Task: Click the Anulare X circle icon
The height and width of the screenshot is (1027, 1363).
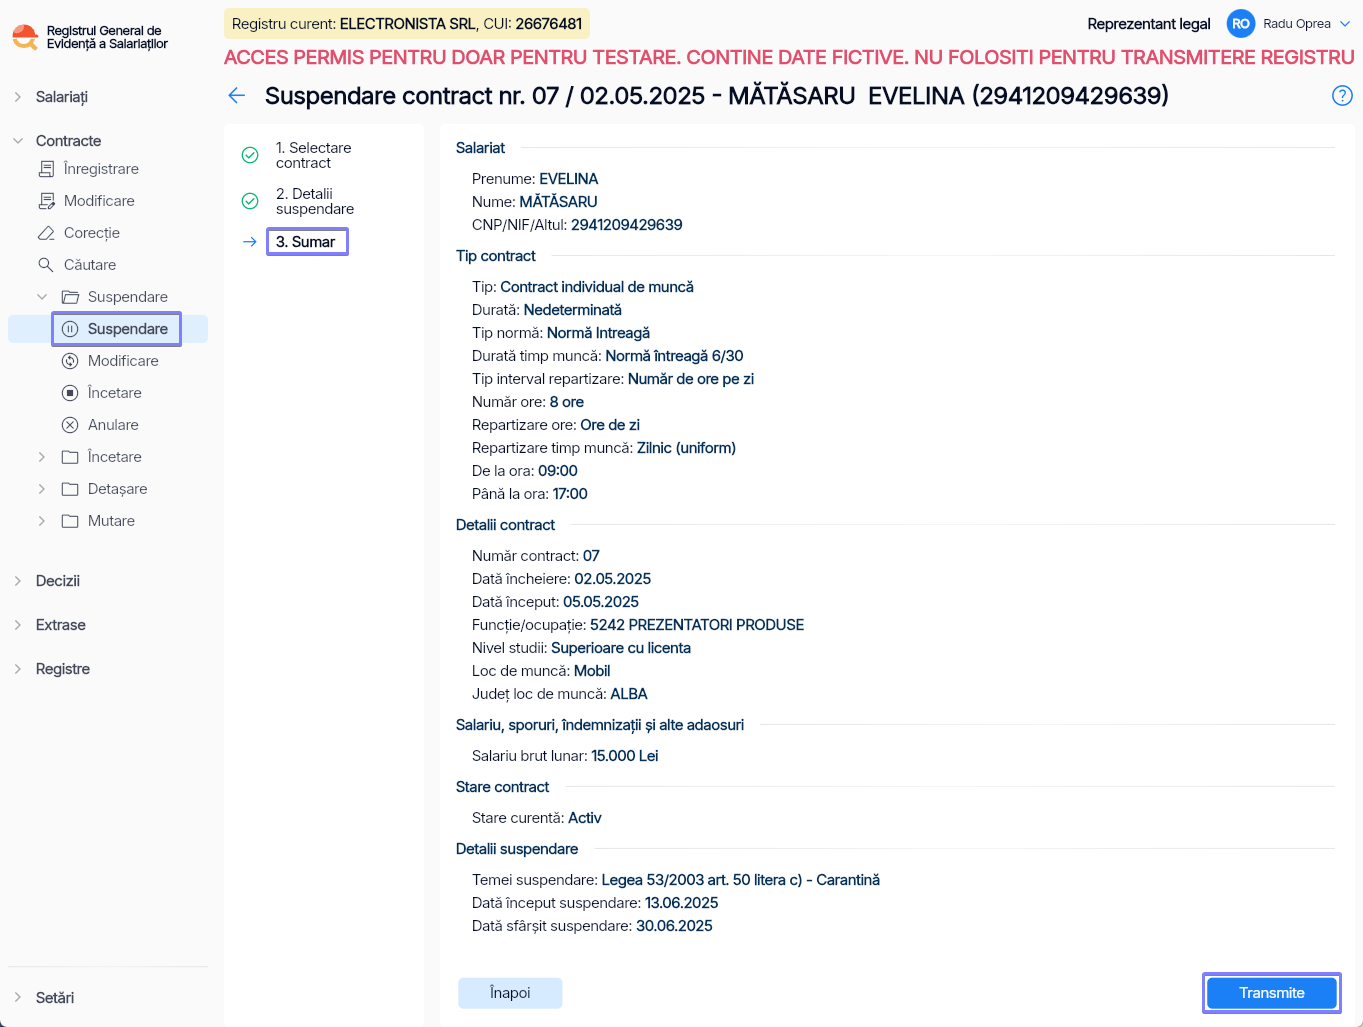Action: [70, 425]
